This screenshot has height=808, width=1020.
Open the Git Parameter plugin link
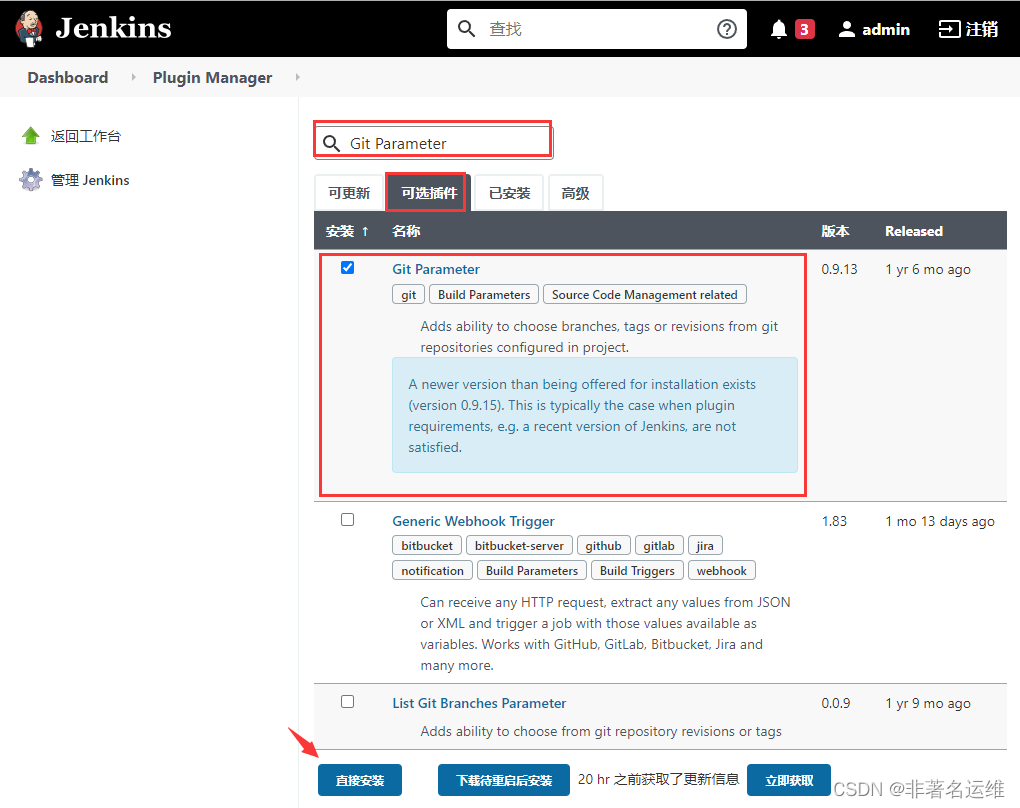(436, 269)
